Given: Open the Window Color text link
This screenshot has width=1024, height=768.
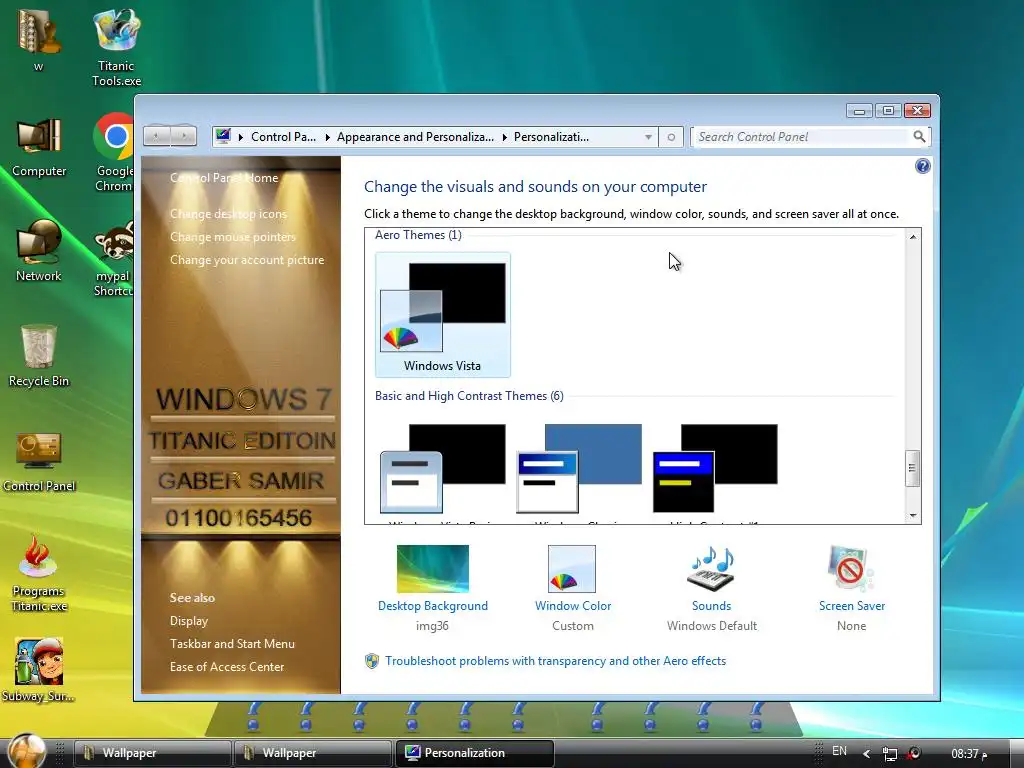Looking at the screenshot, I should click(x=573, y=605).
